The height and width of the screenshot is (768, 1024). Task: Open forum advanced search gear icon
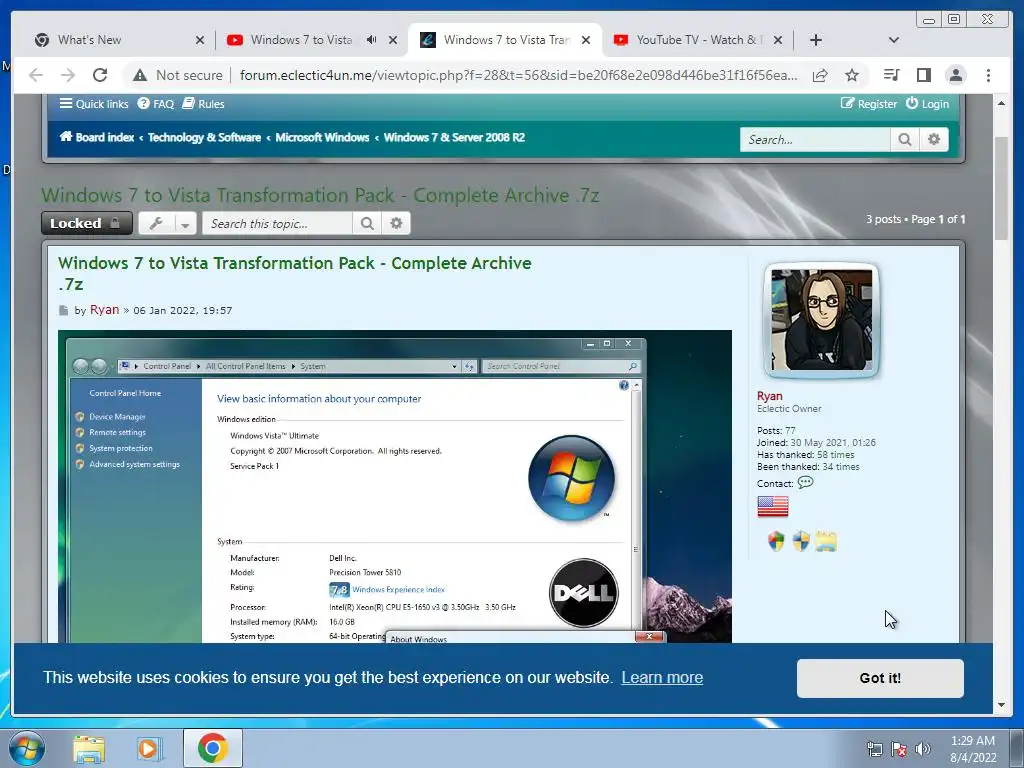coord(934,139)
